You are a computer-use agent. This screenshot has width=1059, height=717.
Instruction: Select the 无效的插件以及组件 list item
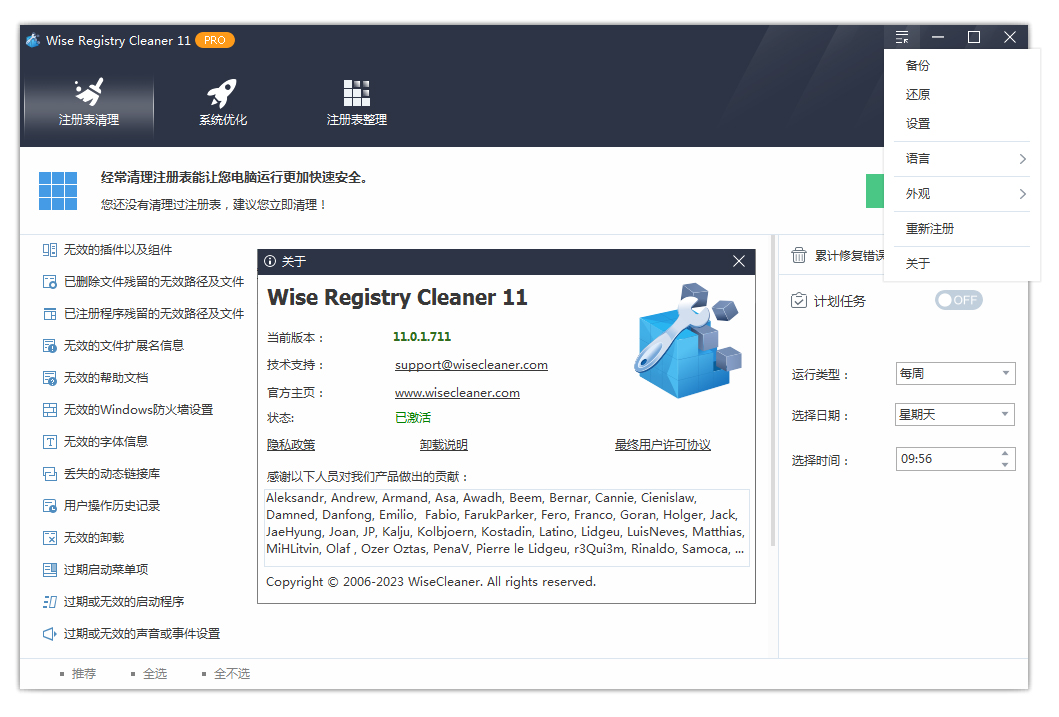118,250
